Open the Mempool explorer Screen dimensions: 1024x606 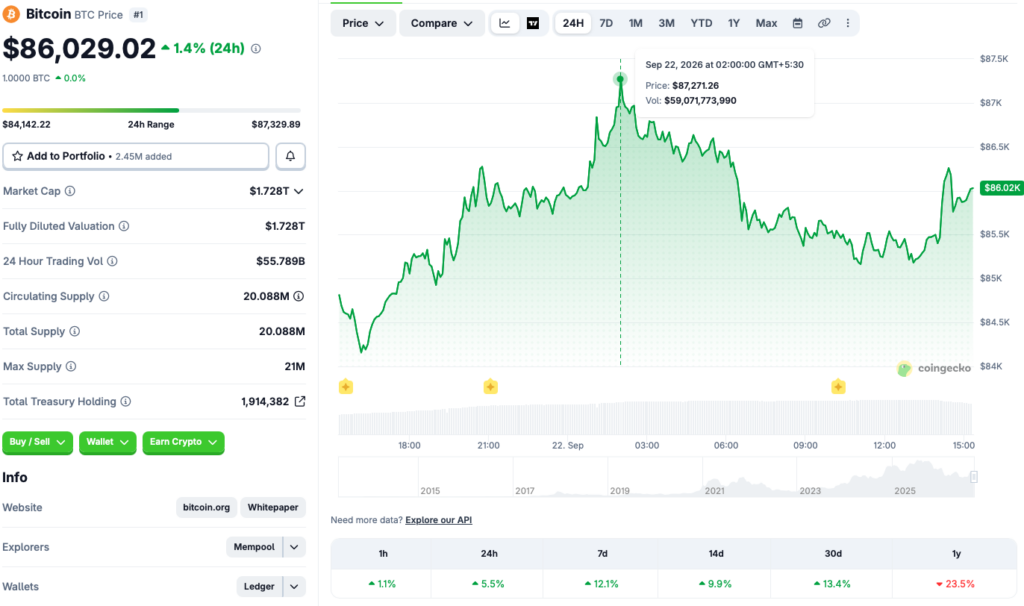coord(254,547)
